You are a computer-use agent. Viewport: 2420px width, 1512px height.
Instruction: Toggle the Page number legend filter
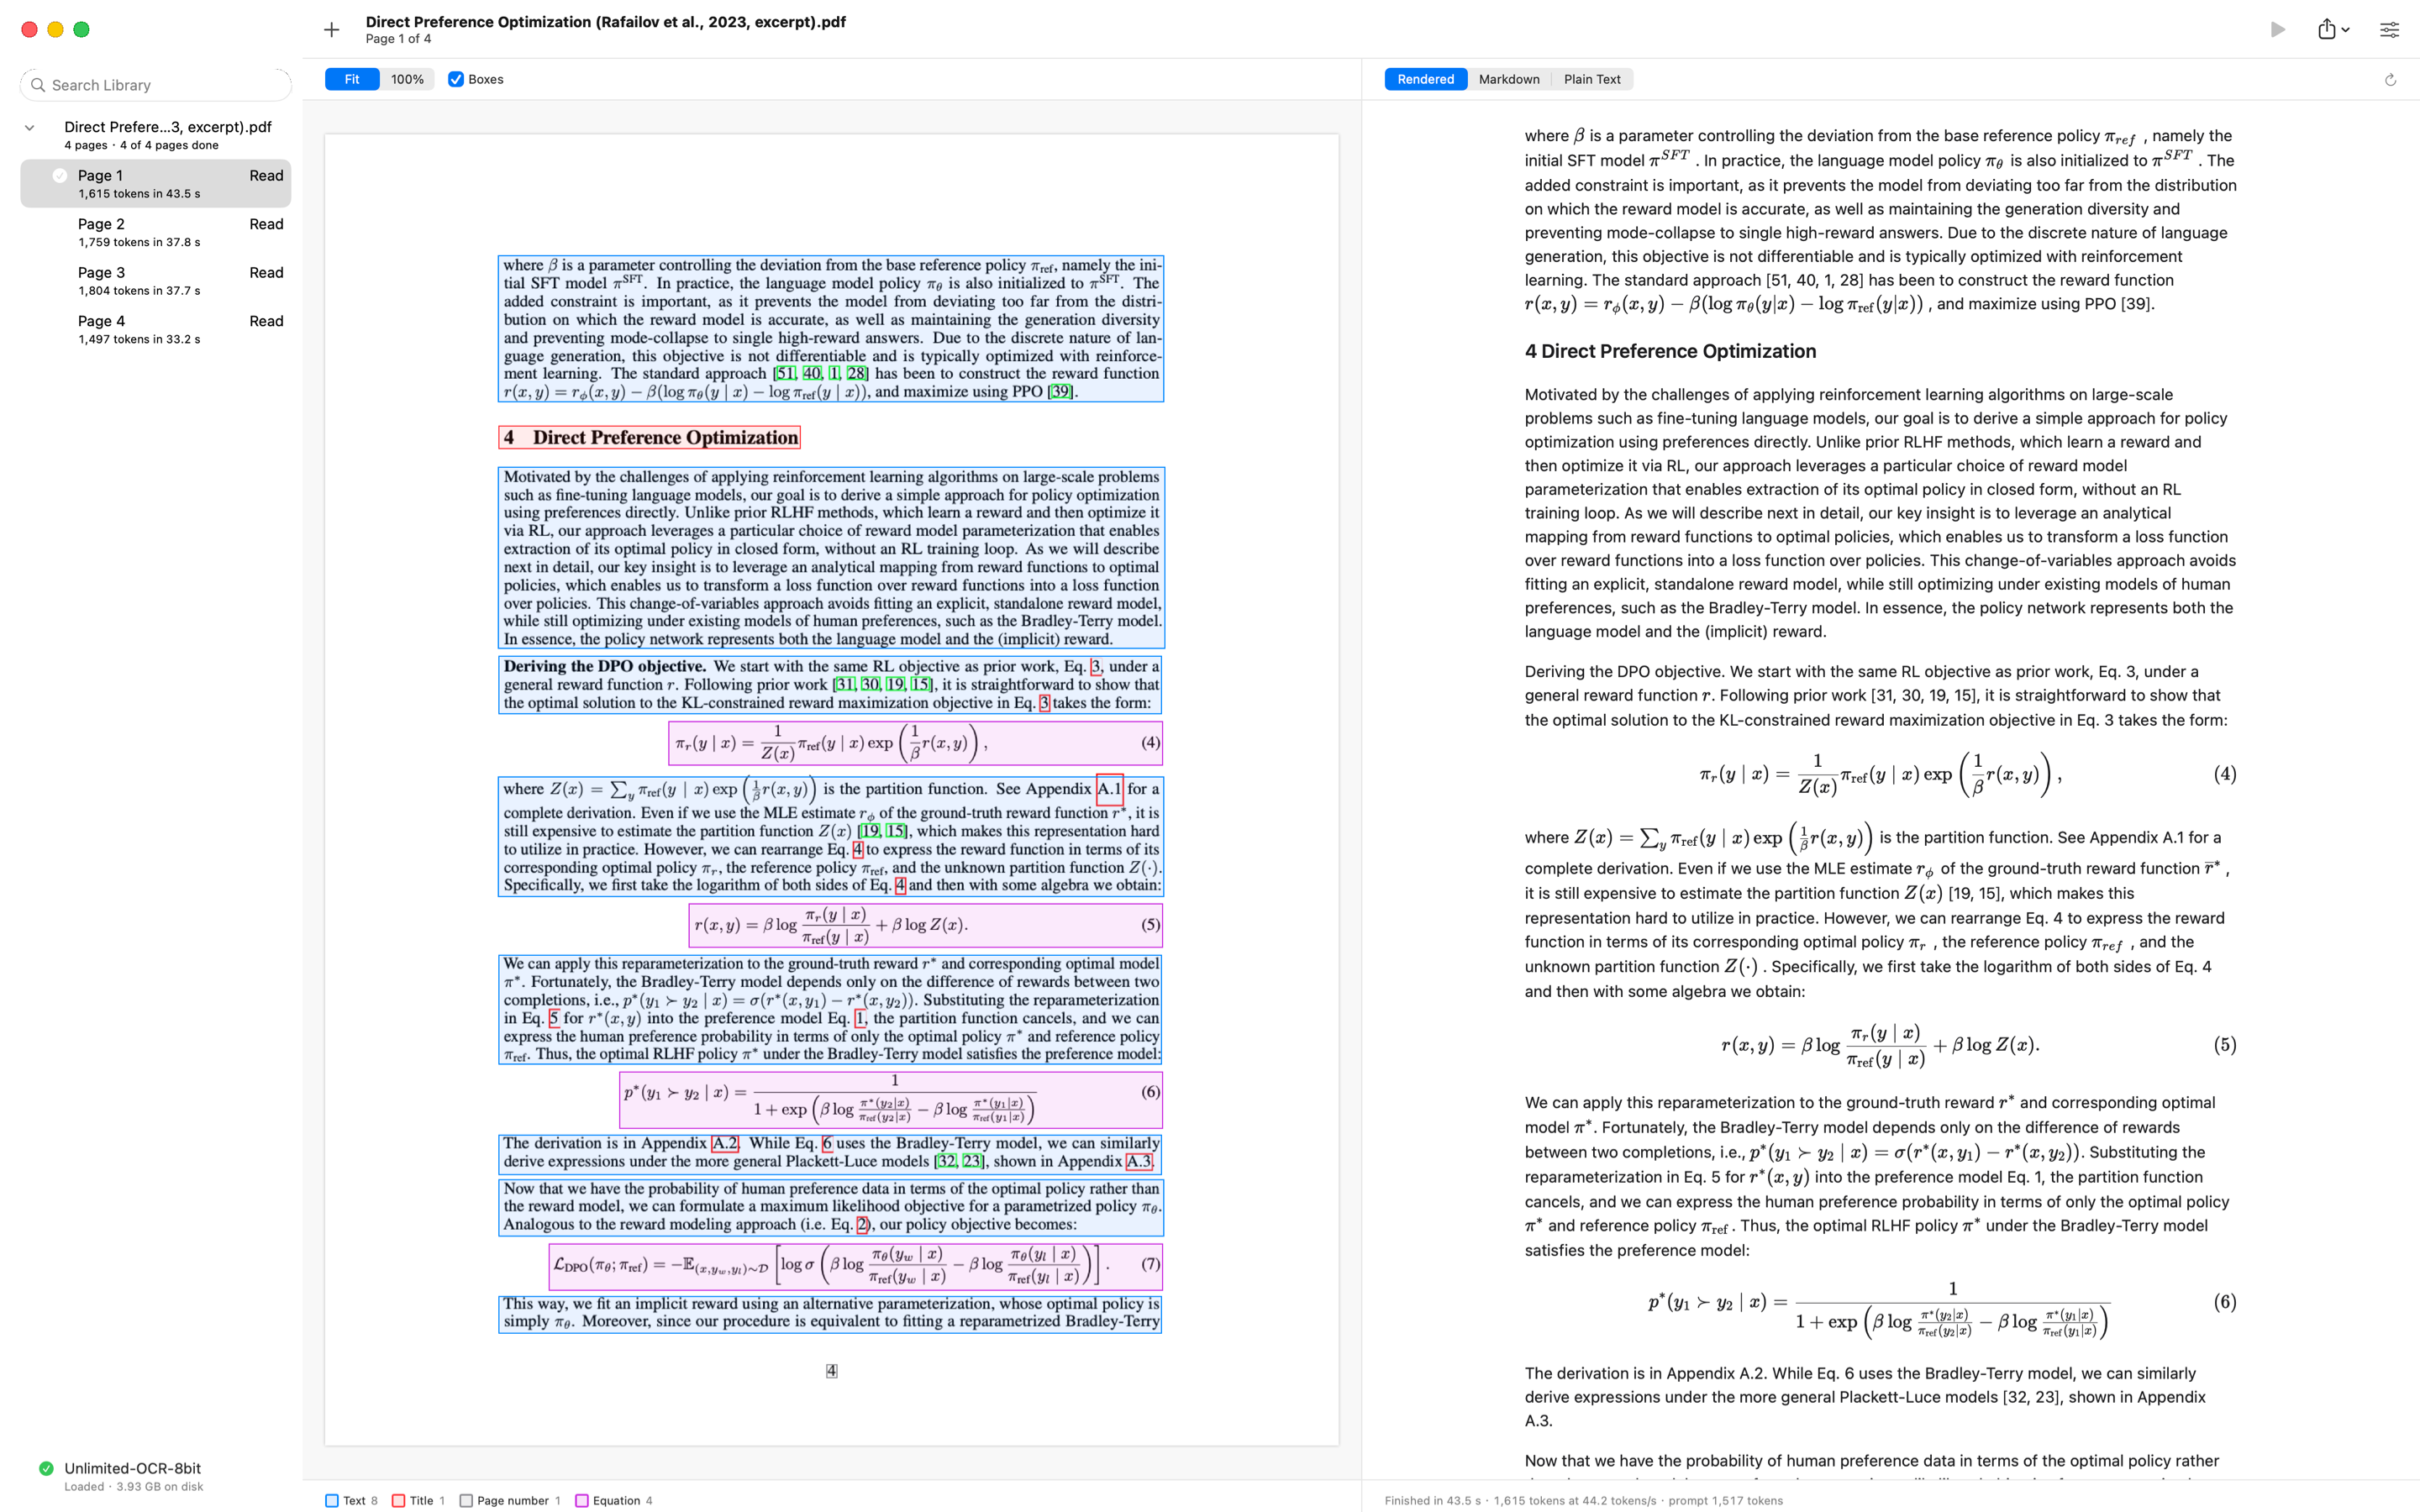tap(466, 1500)
